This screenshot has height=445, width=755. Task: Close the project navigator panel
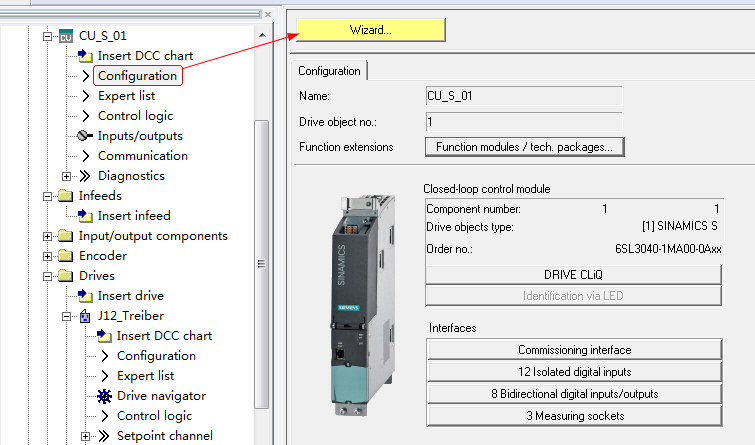point(268,14)
